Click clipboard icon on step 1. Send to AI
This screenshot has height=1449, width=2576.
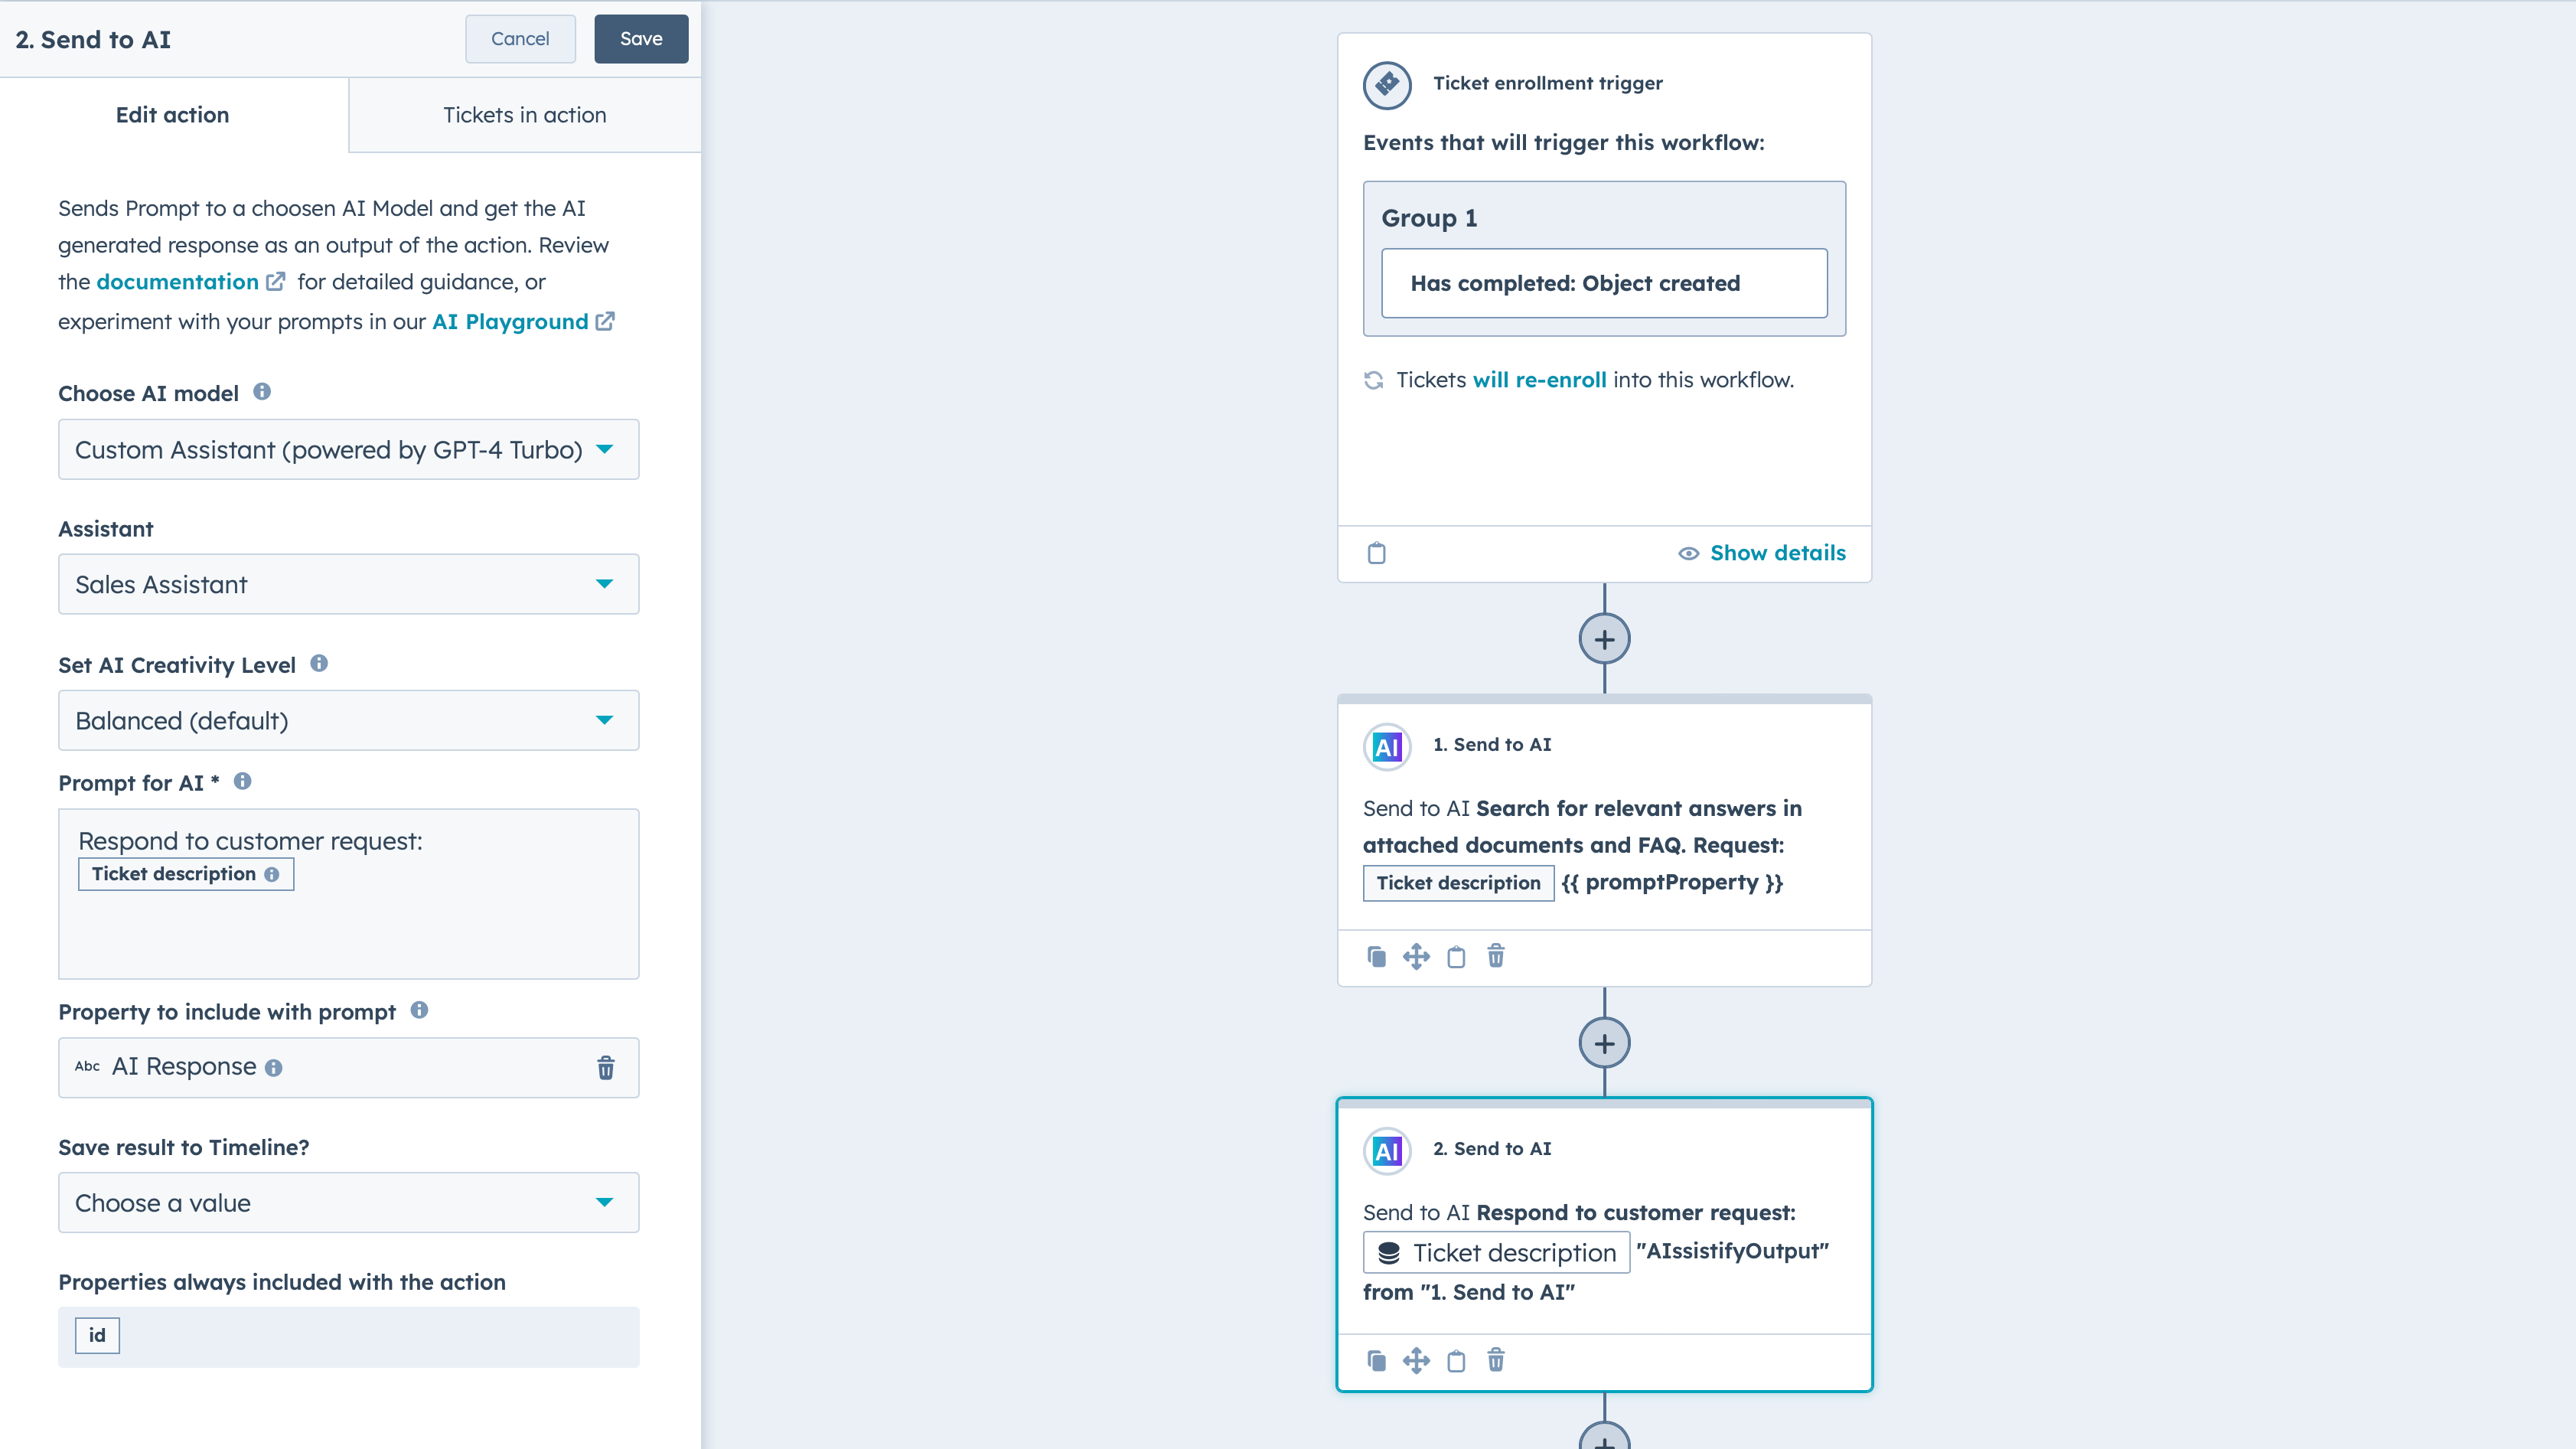pyautogui.click(x=1456, y=957)
